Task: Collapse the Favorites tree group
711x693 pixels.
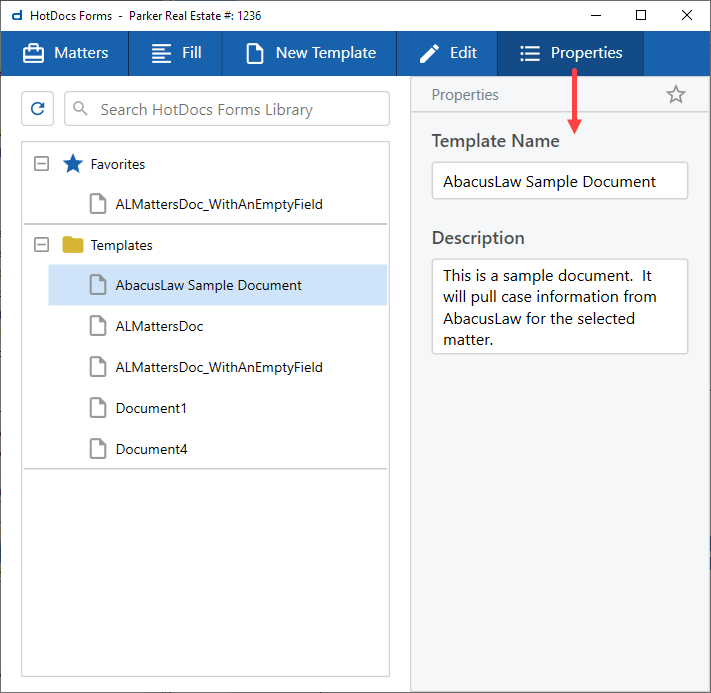Action: (x=41, y=163)
